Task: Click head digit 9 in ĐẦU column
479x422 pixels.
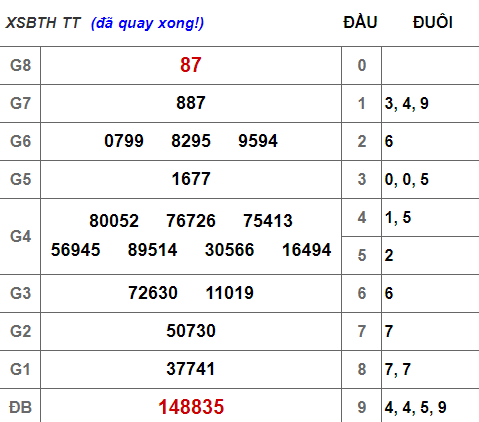Action: tap(362, 407)
